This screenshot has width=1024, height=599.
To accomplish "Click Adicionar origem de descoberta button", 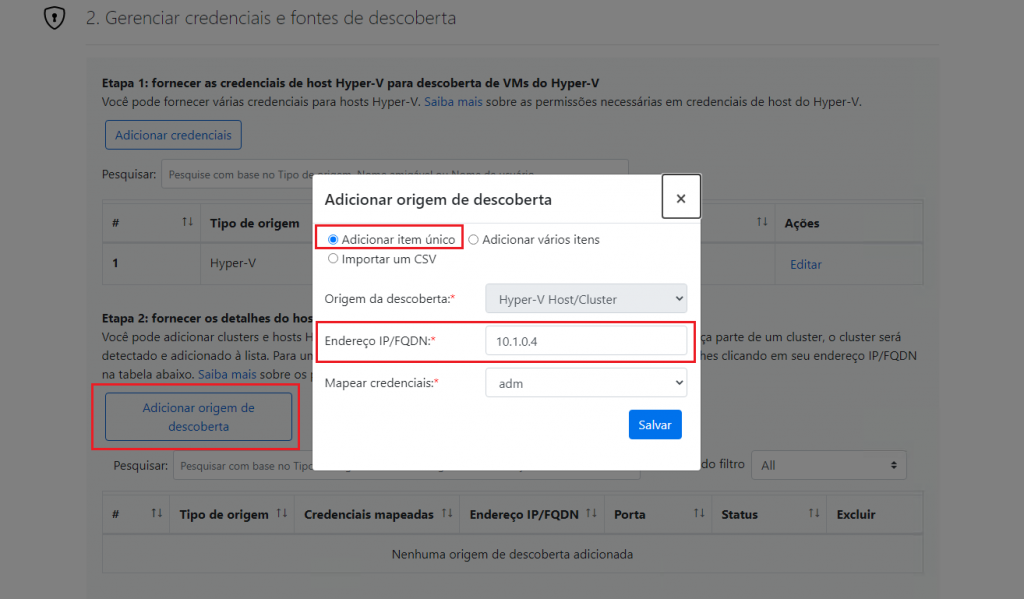I will (198, 418).
